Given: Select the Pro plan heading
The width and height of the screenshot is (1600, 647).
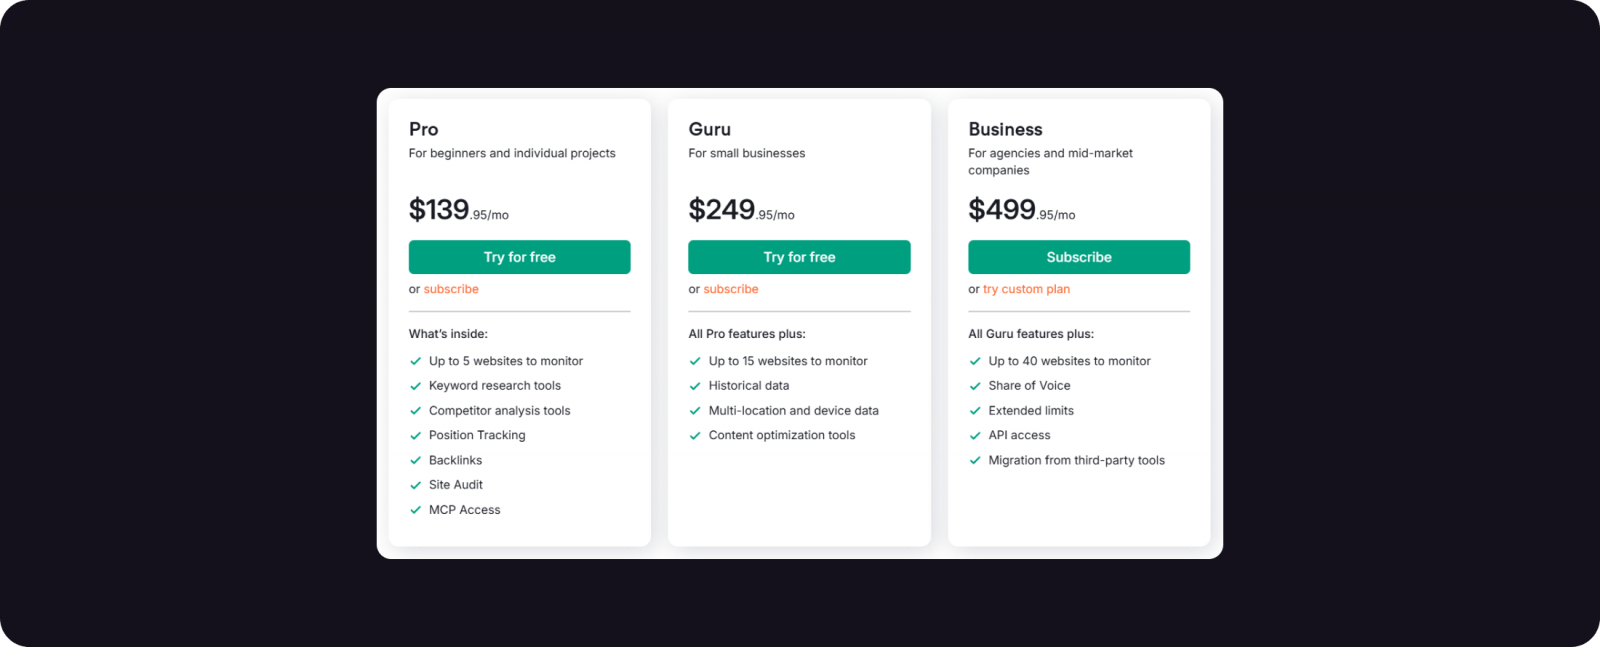Looking at the screenshot, I should 424,129.
